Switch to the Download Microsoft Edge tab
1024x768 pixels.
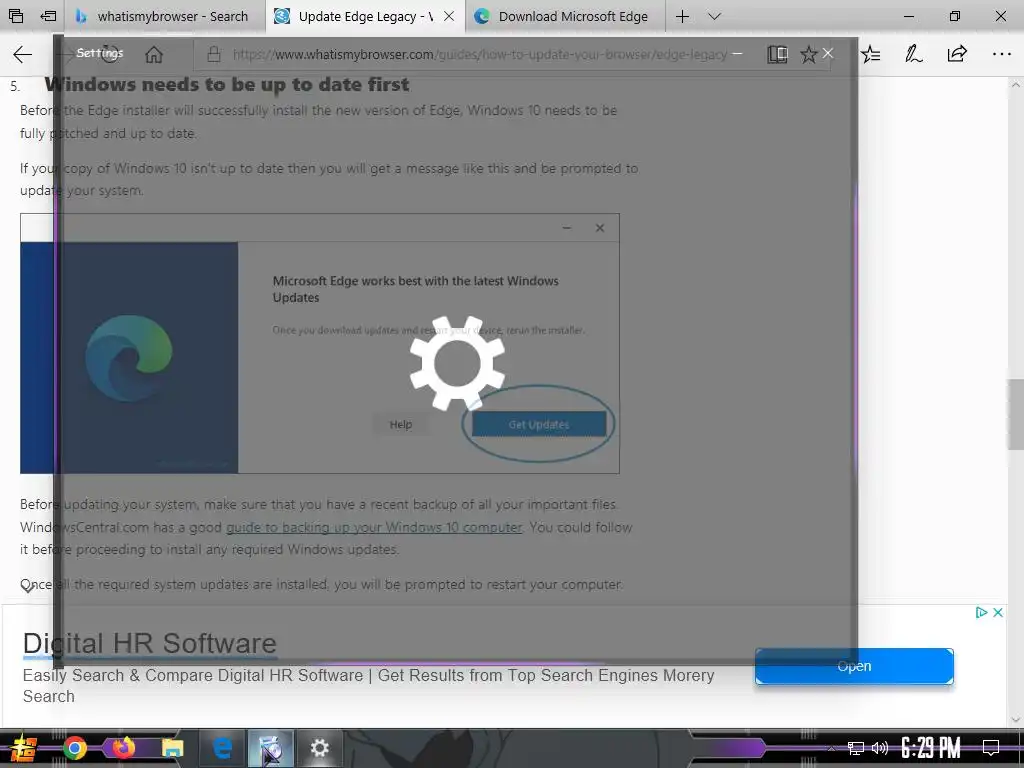565,16
